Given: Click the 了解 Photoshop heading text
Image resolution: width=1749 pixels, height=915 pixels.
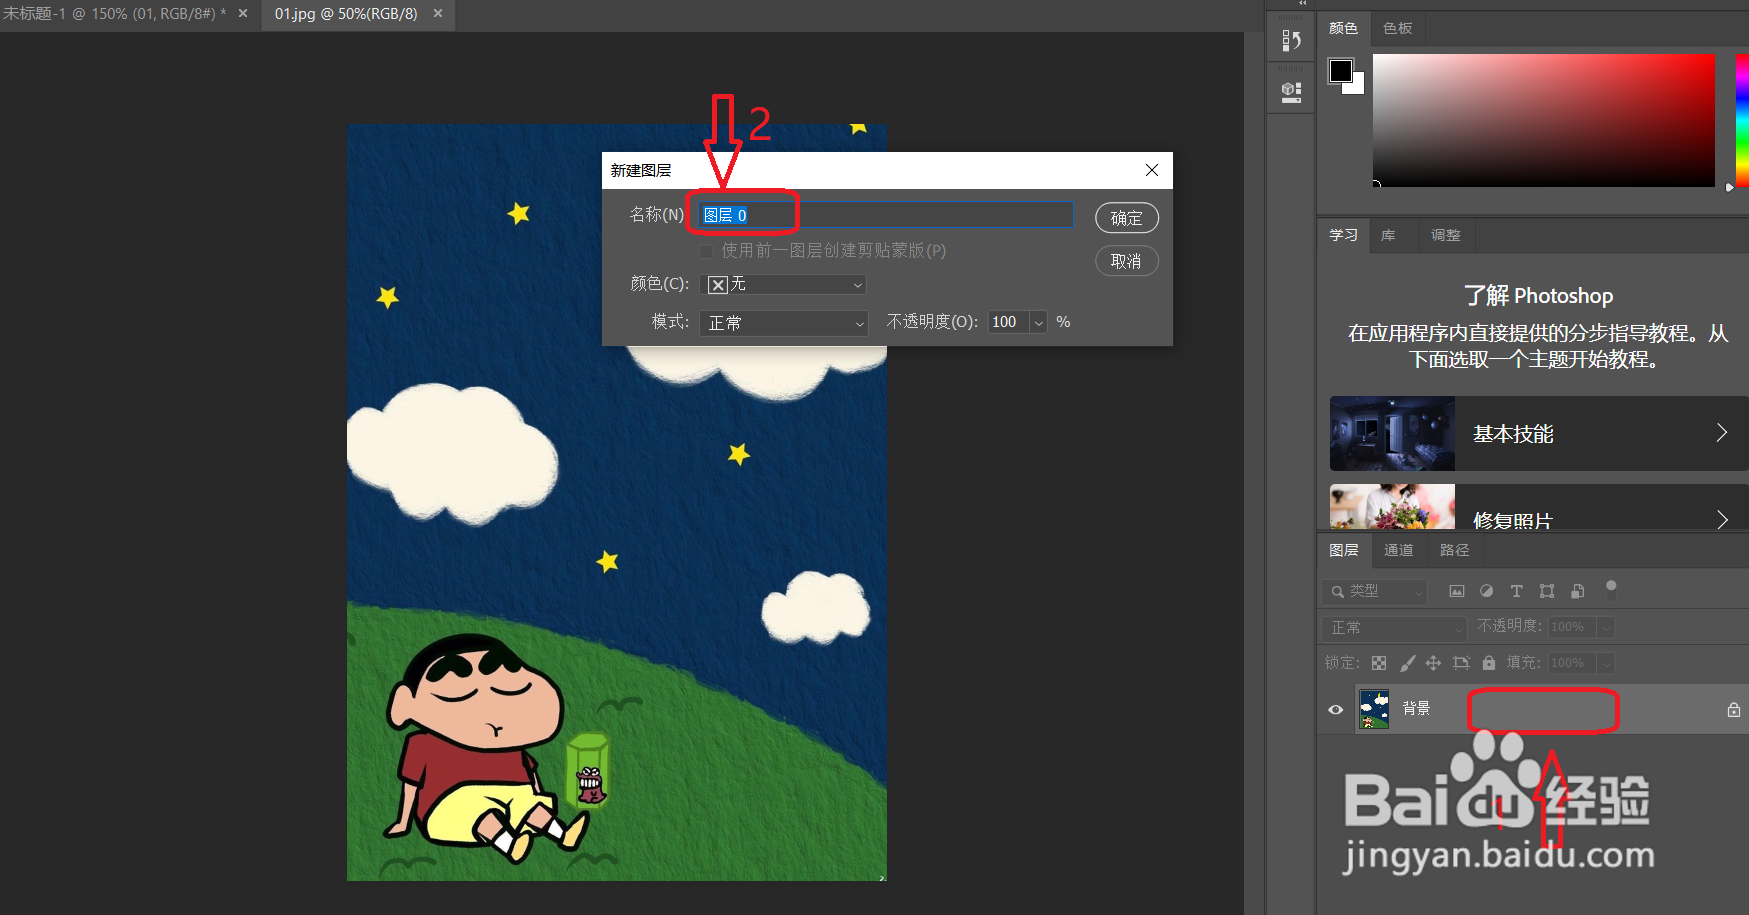Looking at the screenshot, I should pos(1538,296).
